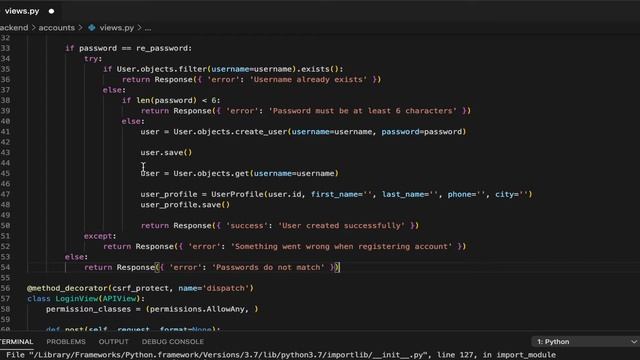Click the importlib file path in terminal
The image size is (640, 360).
[x=229, y=355]
